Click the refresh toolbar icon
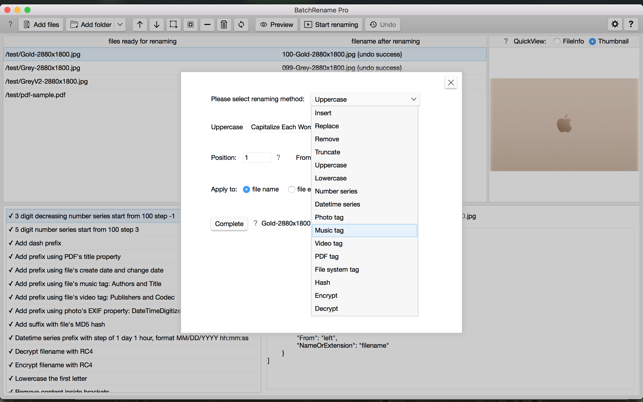 241,25
